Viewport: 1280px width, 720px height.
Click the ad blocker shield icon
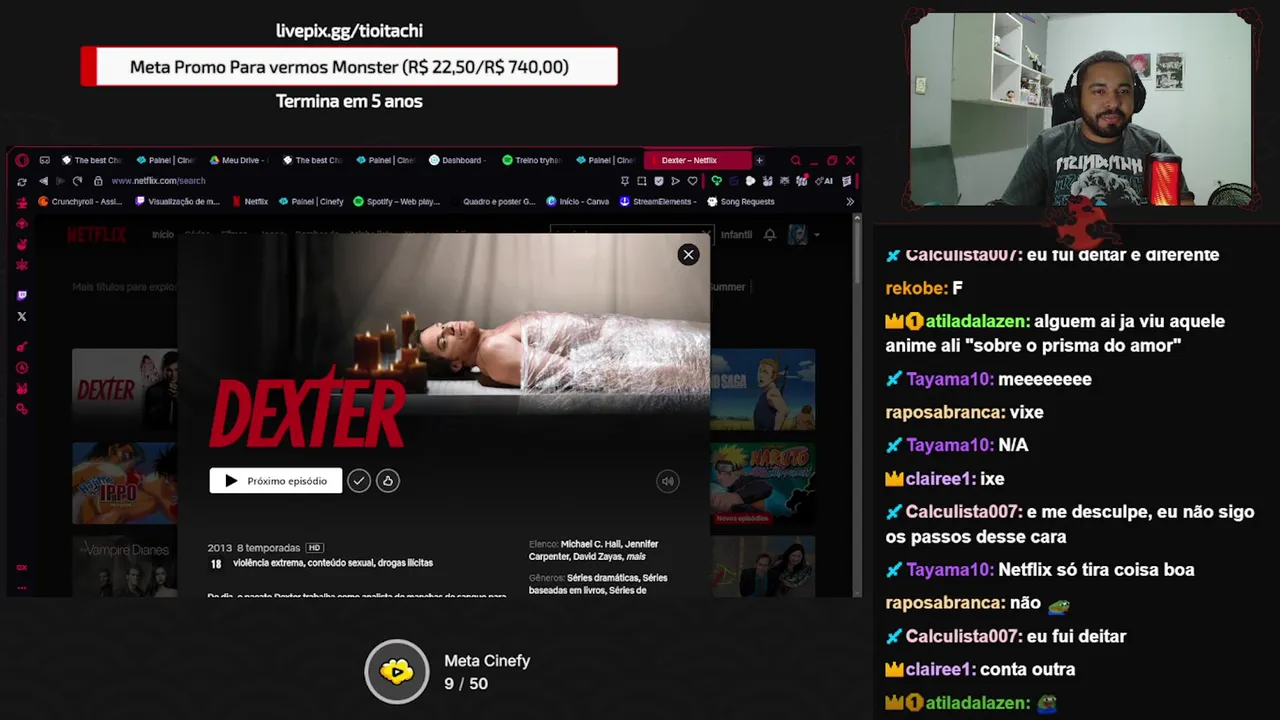[x=658, y=181]
